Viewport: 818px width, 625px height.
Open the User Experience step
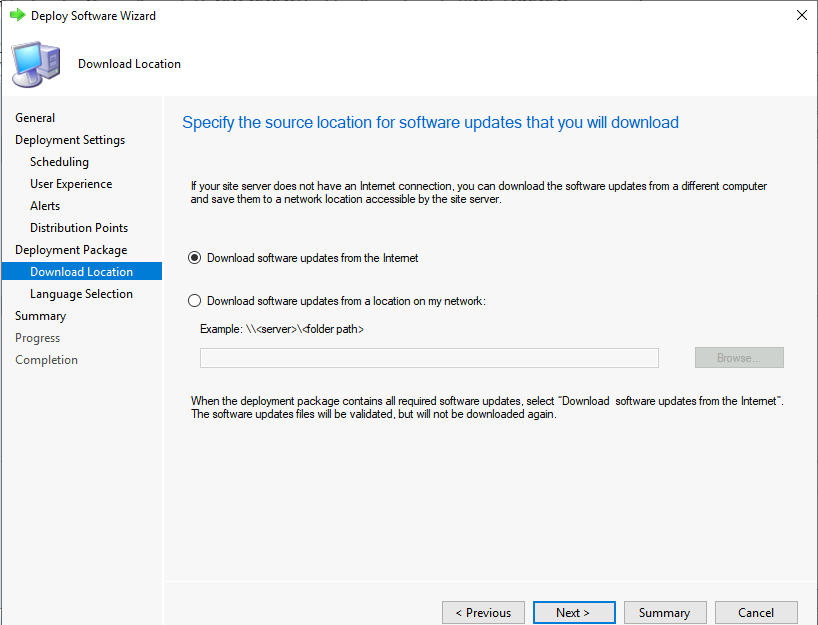(71, 184)
